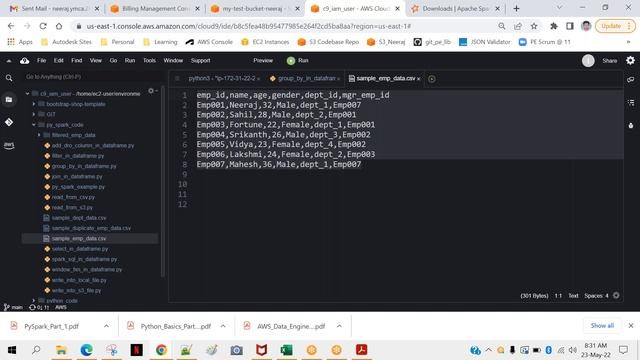The height and width of the screenshot is (360, 640).
Task: Click the Cloud9 cloud logo icon
Action: pos(24,60)
